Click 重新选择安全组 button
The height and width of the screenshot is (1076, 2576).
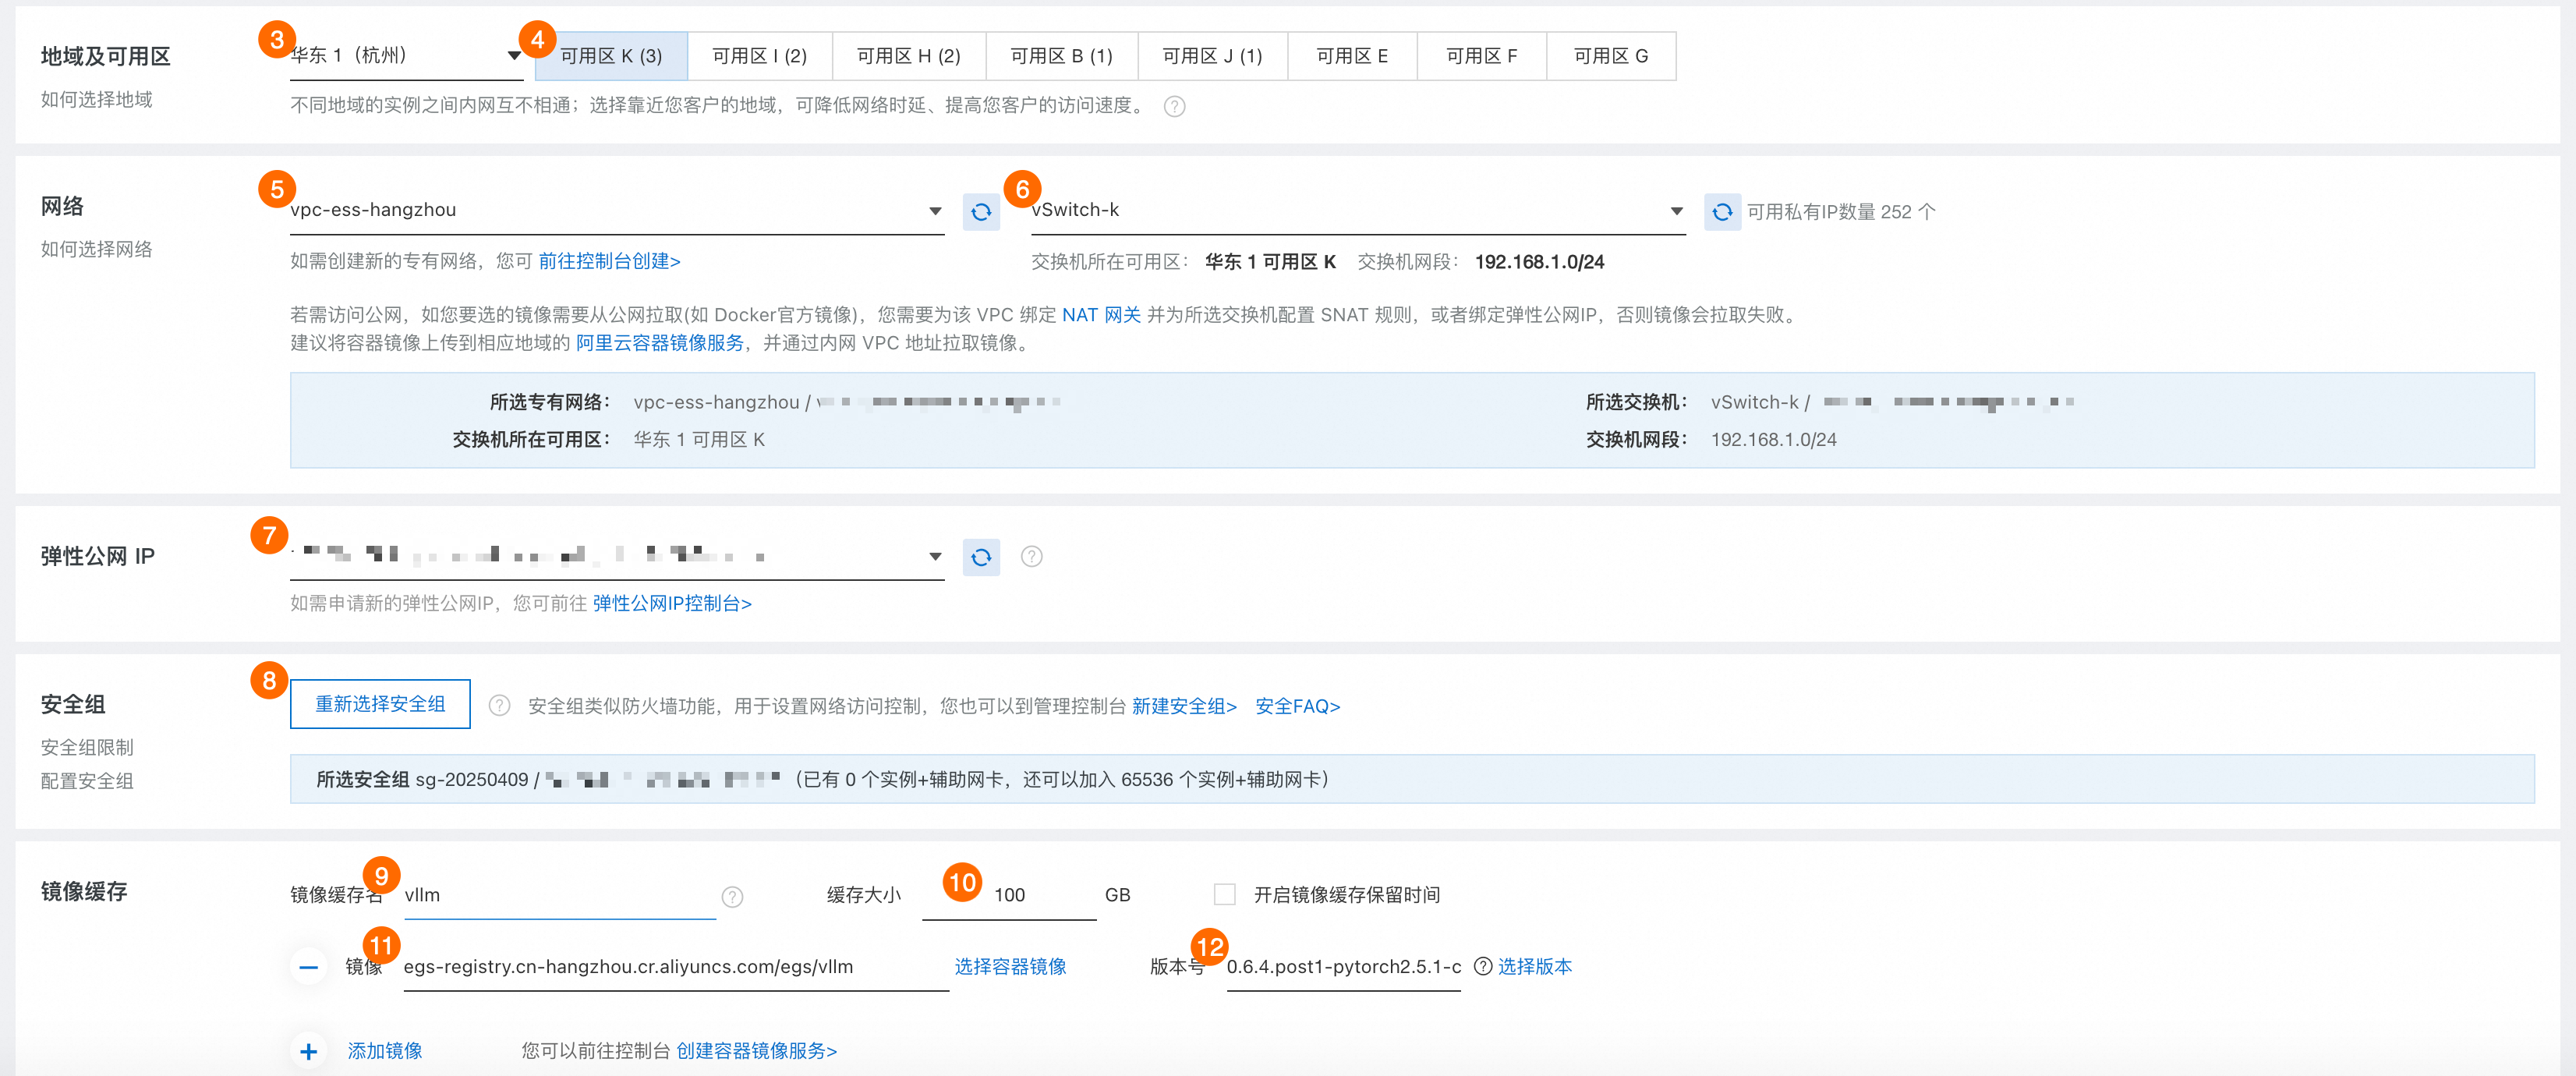[x=380, y=704]
